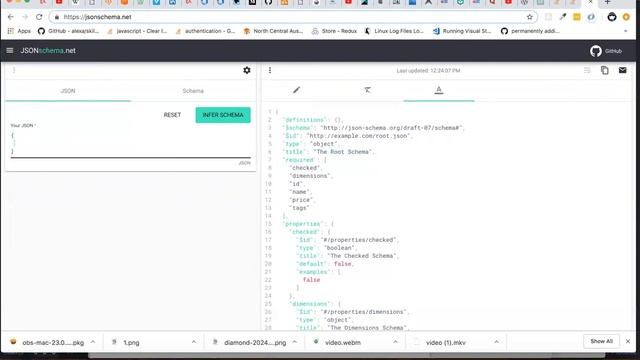Open the hamburger menu beside JSONschema.net
The image size is (640, 360).
(x=10, y=51)
